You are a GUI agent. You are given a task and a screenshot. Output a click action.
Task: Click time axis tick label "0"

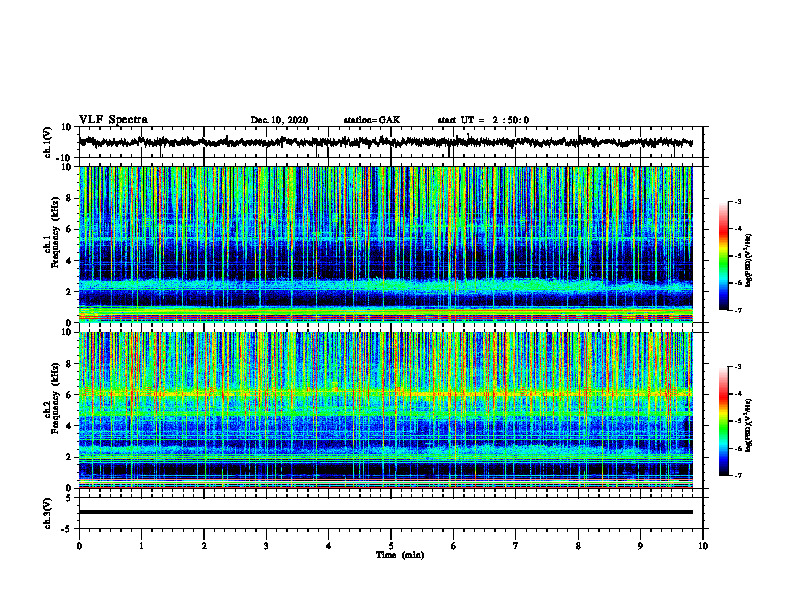point(79,546)
